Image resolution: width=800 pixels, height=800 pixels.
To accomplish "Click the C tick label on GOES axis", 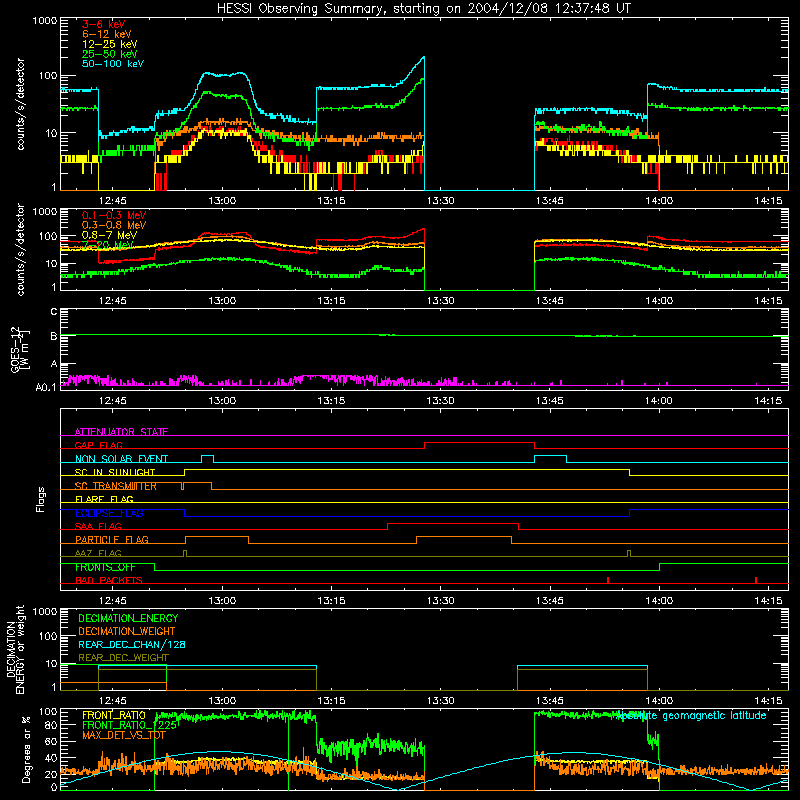I will point(54,312).
